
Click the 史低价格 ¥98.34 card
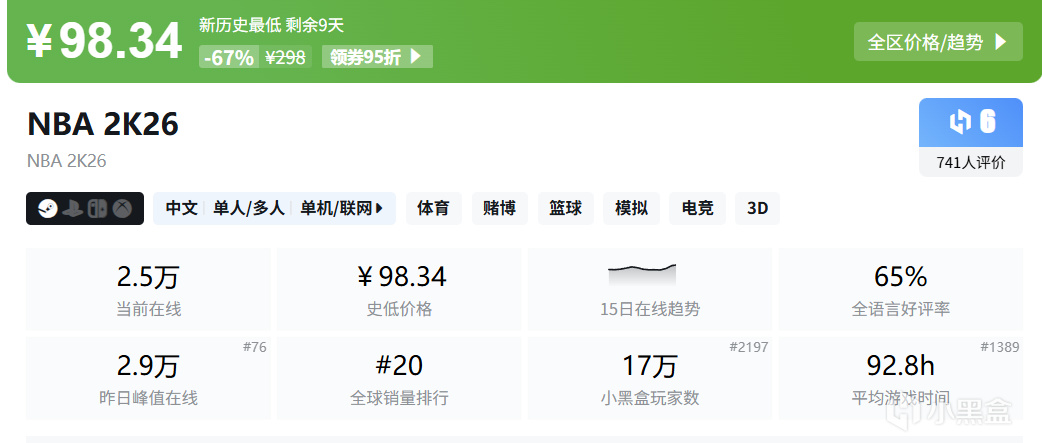tap(399, 289)
